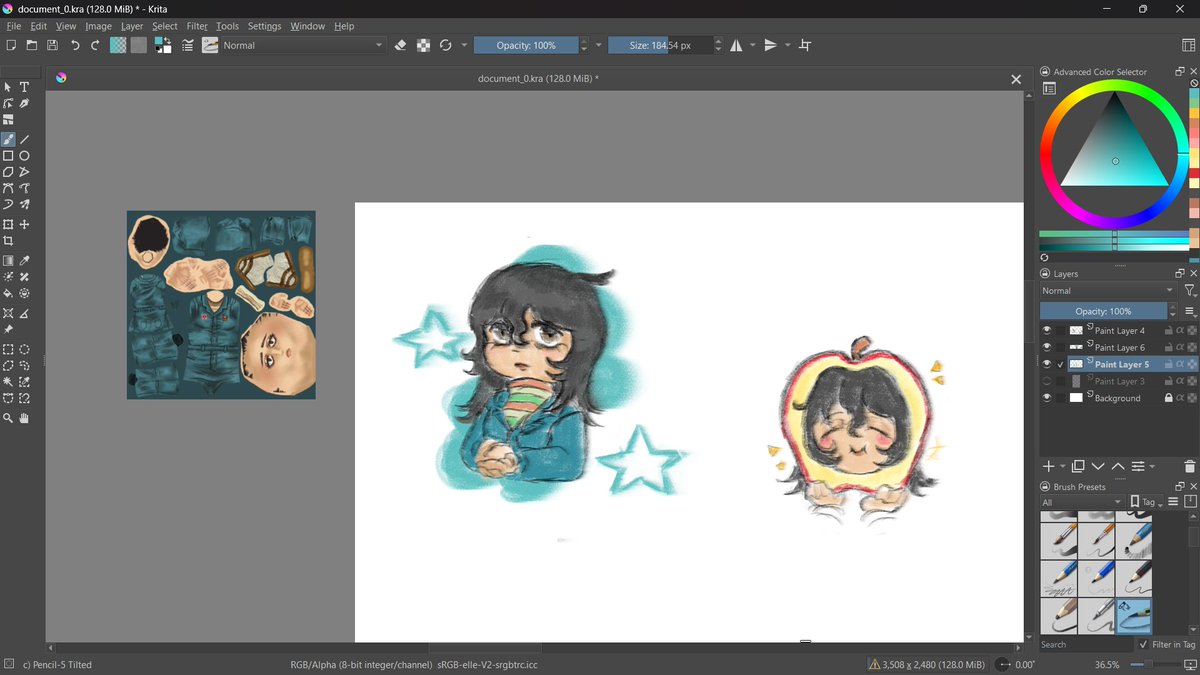Redo the last undone action
The height and width of the screenshot is (675, 1200).
click(x=95, y=45)
